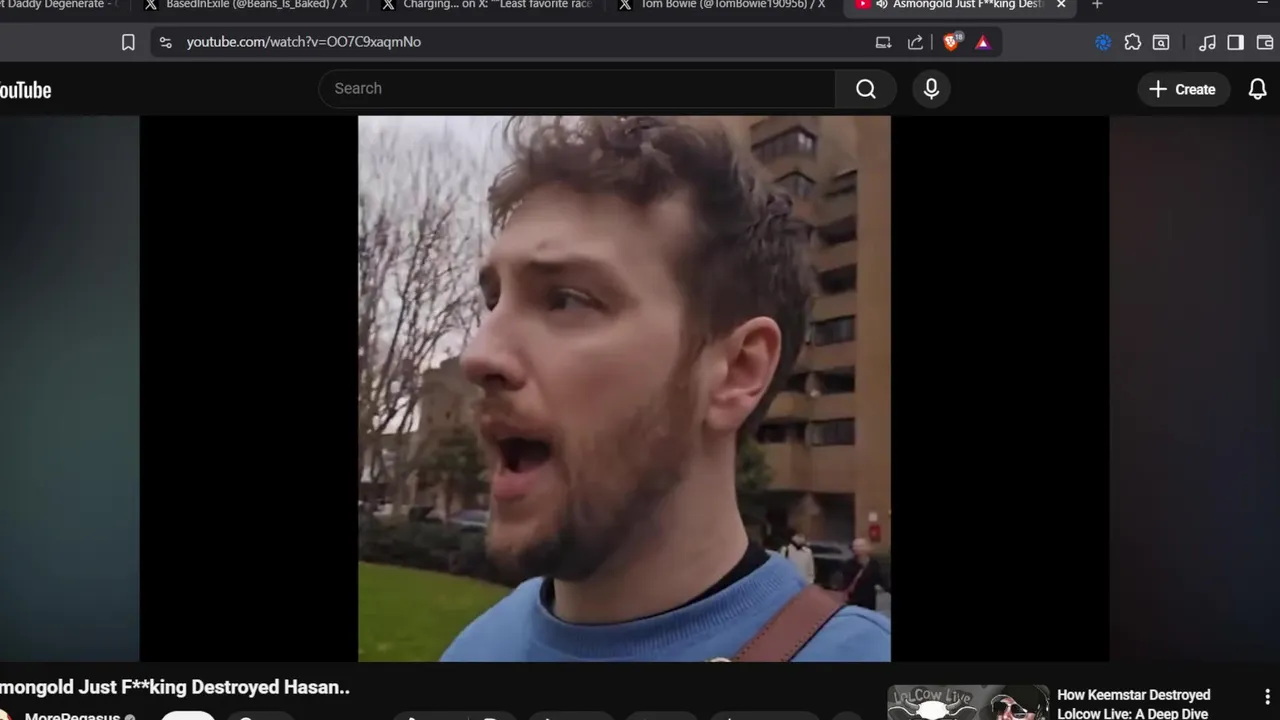Screen dimensions: 1280x720
Task: Select the Asmongold Just F**king YouTube tab
Action: click(x=960, y=5)
